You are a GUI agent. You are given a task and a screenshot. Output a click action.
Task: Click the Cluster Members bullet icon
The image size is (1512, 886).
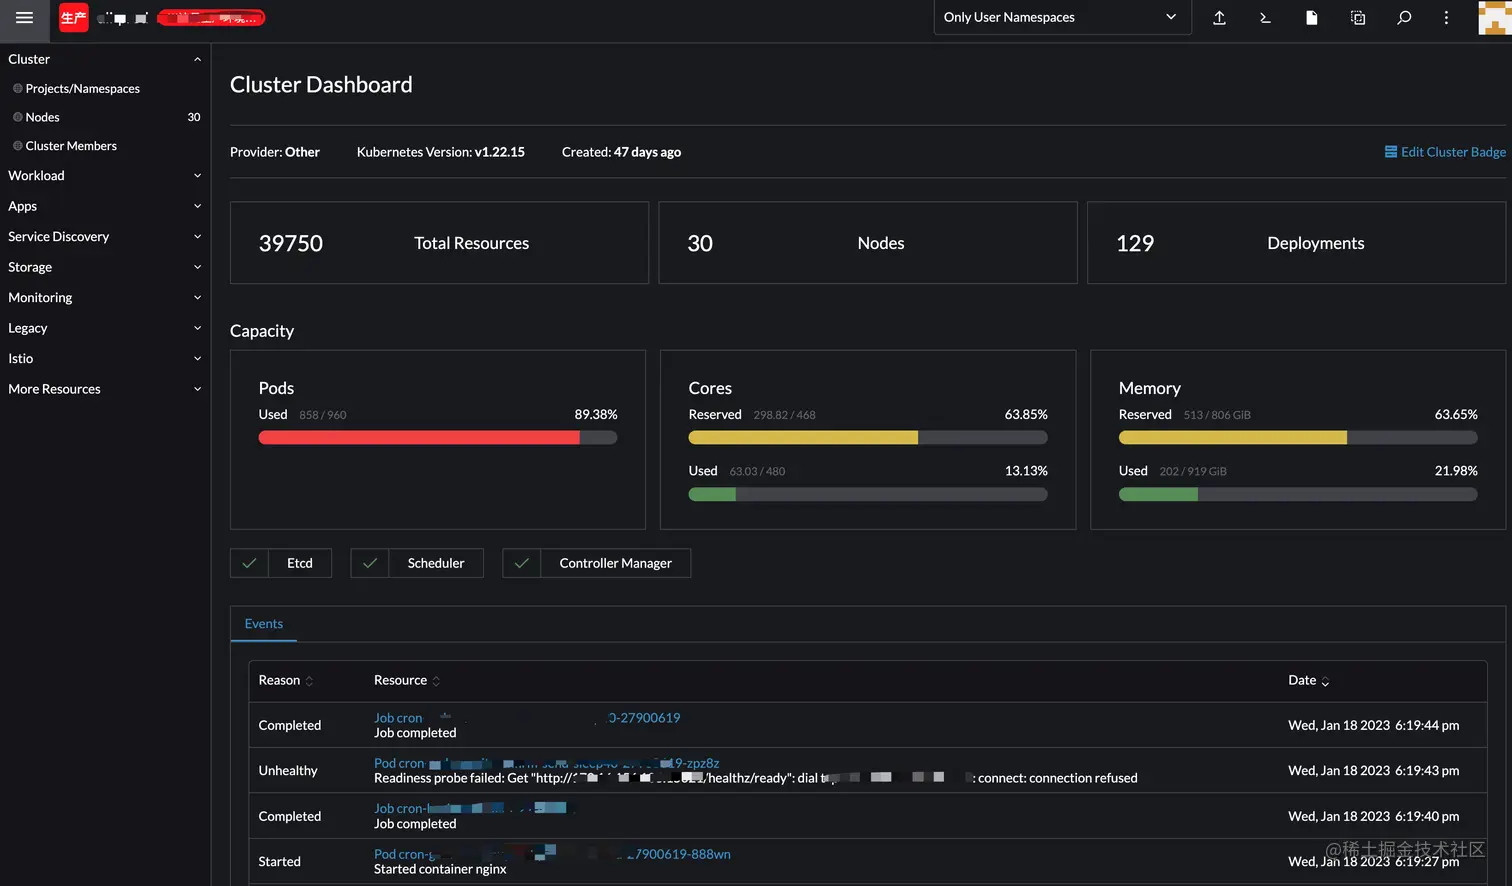tap(18, 146)
